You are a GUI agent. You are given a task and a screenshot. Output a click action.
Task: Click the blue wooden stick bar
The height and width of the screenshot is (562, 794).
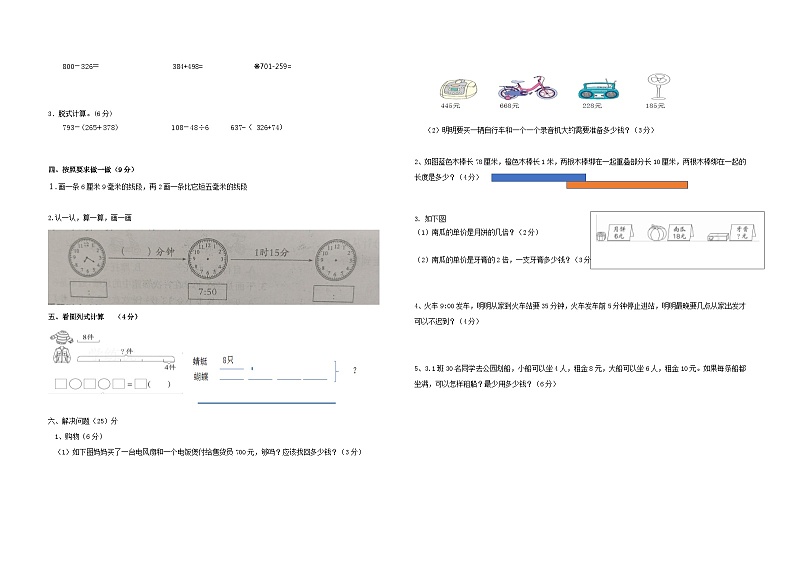pos(538,177)
